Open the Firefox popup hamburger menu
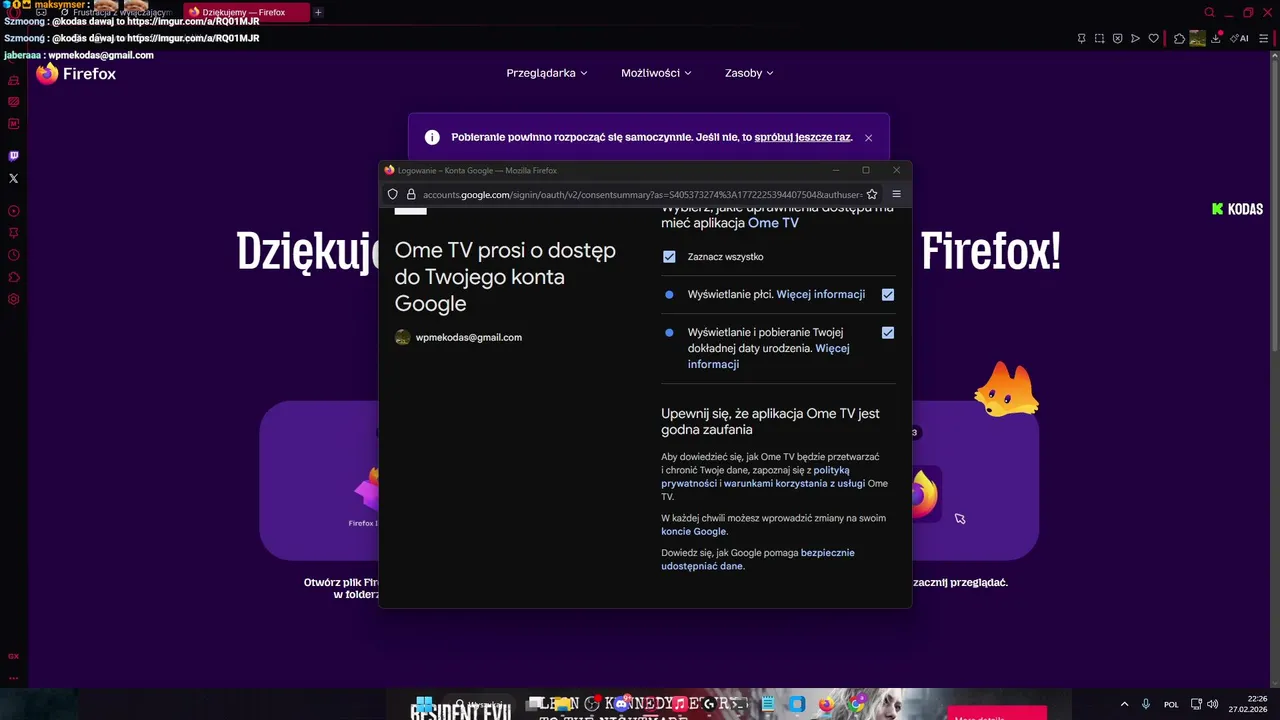The height and width of the screenshot is (720, 1280). pyautogui.click(x=896, y=194)
